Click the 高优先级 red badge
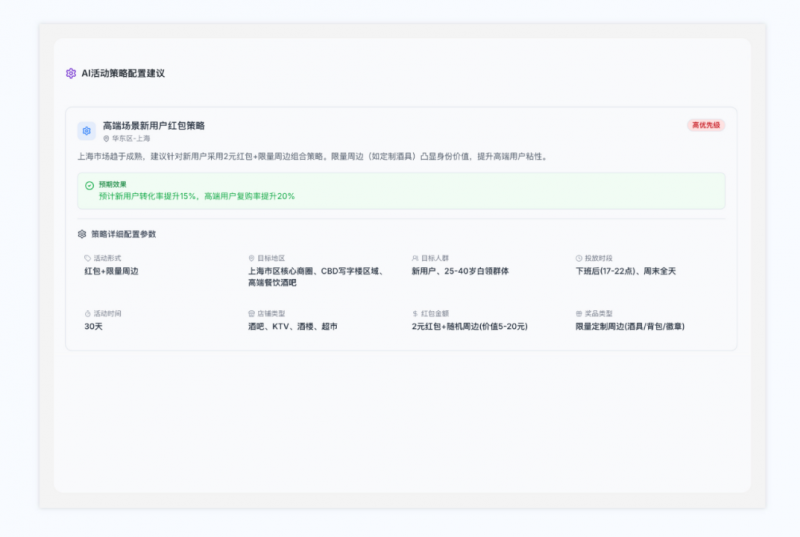 tap(706, 125)
